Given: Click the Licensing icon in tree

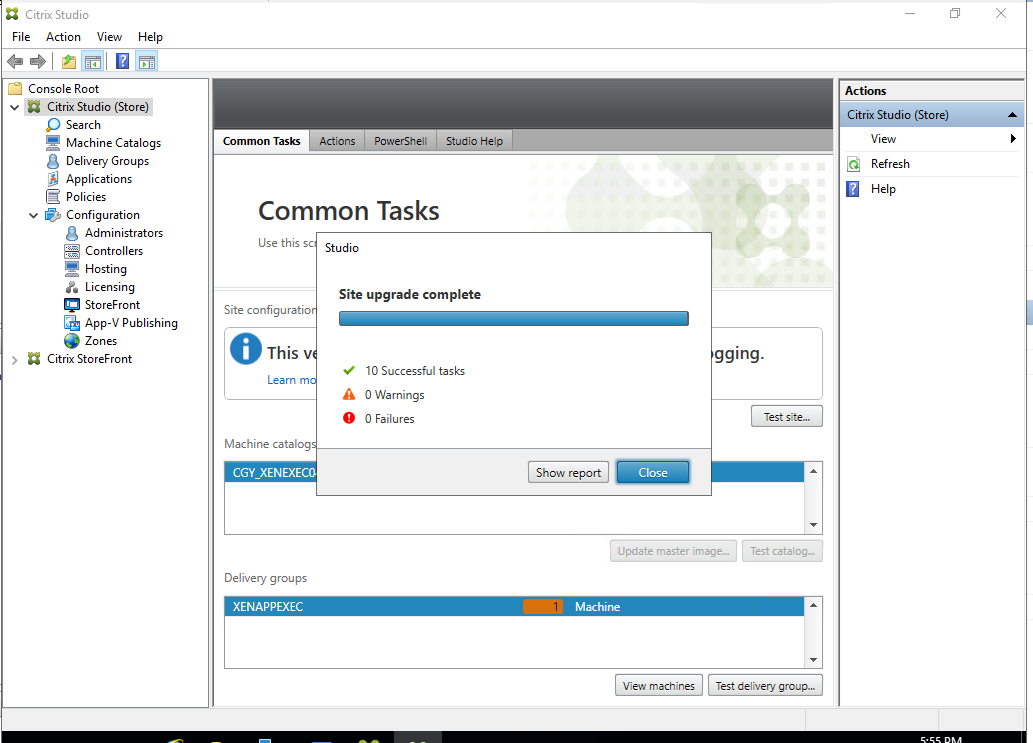Looking at the screenshot, I should [x=72, y=287].
